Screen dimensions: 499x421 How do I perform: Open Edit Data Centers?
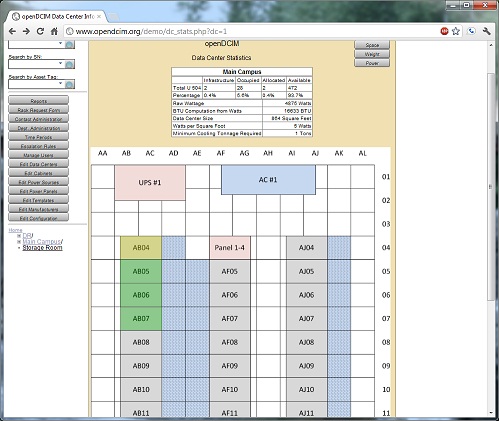click(x=38, y=164)
